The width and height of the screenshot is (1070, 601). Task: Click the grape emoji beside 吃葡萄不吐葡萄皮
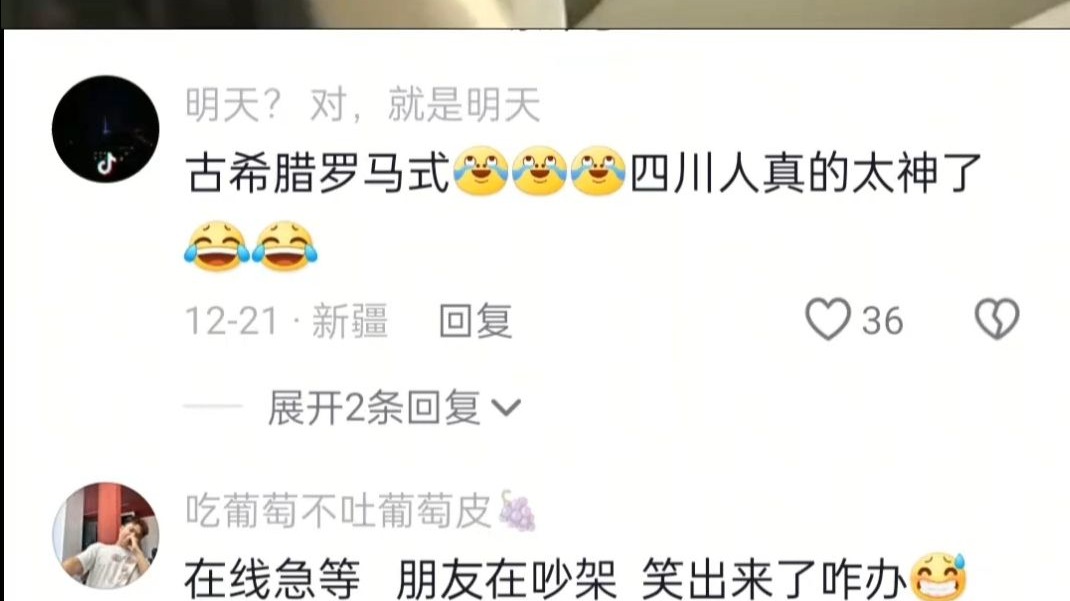click(x=517, y=511)
